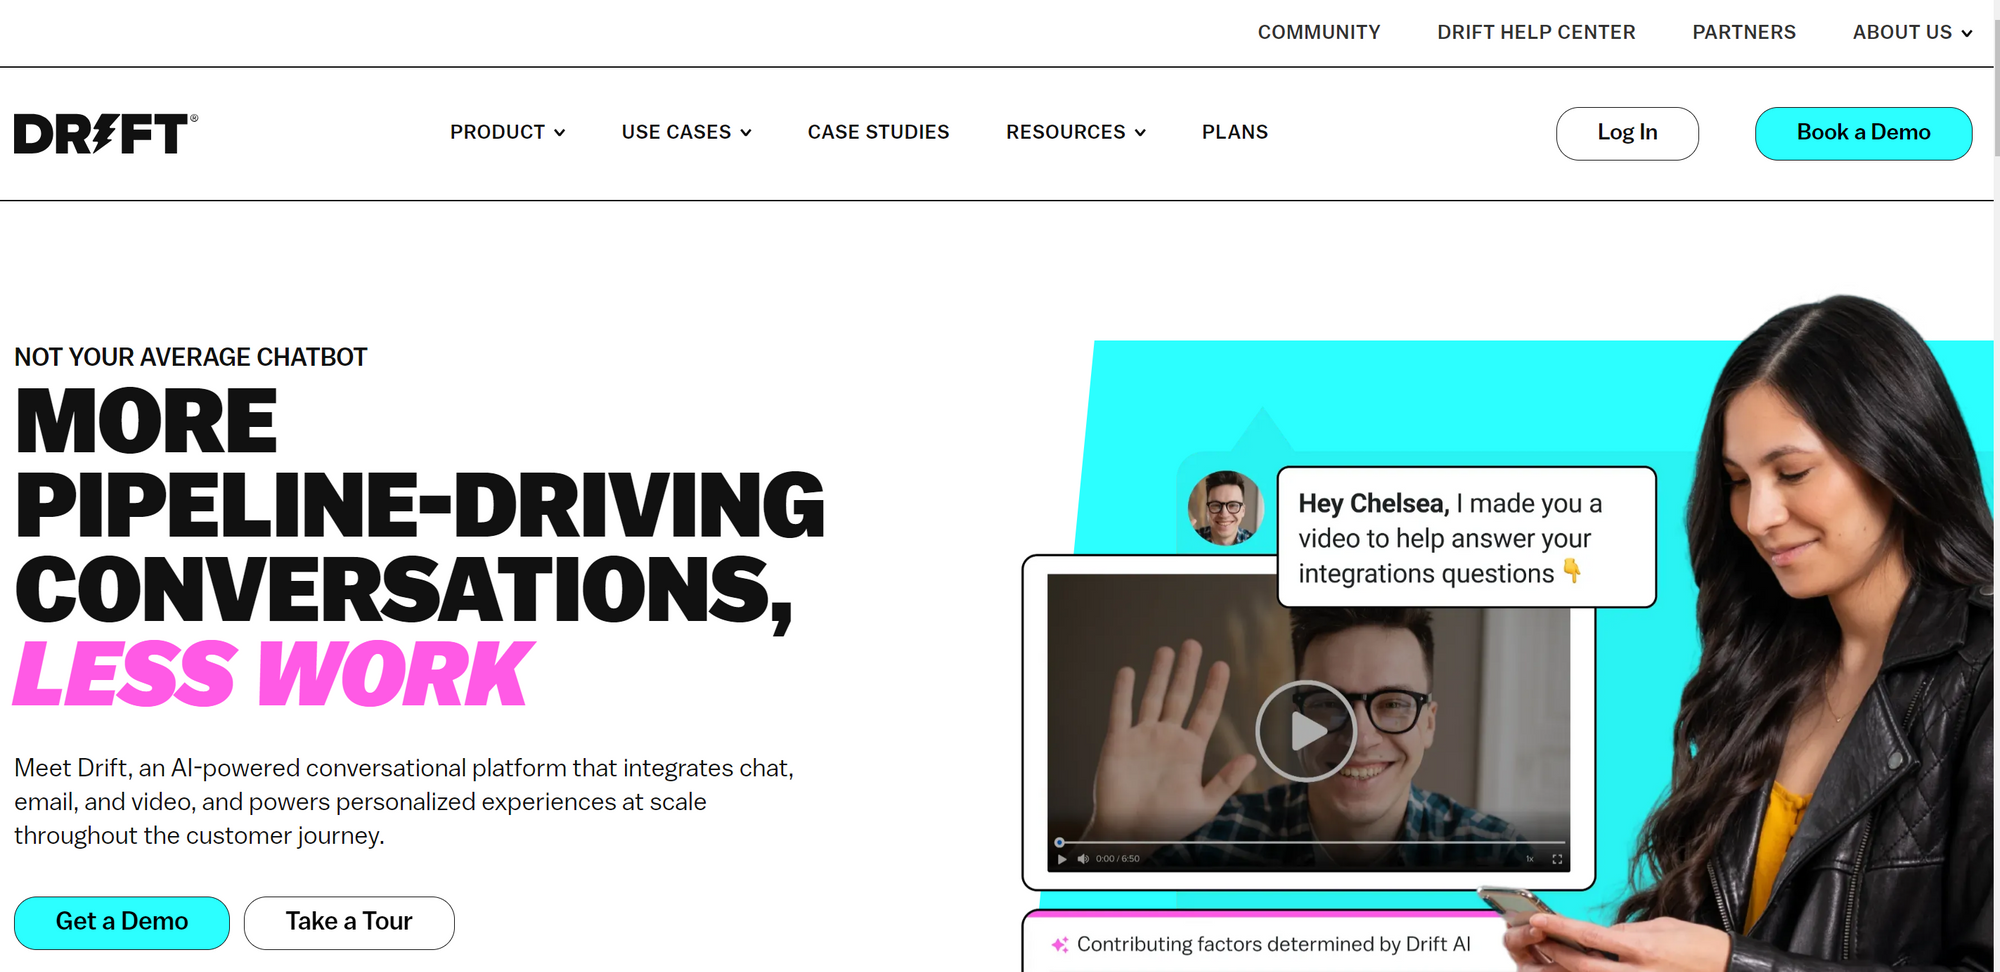Image resolution: width=2000 pixels, height=972 pixels.
Task: Enter fullscreen with the video fullscreen icon
Action: [x=1557, y=859]
